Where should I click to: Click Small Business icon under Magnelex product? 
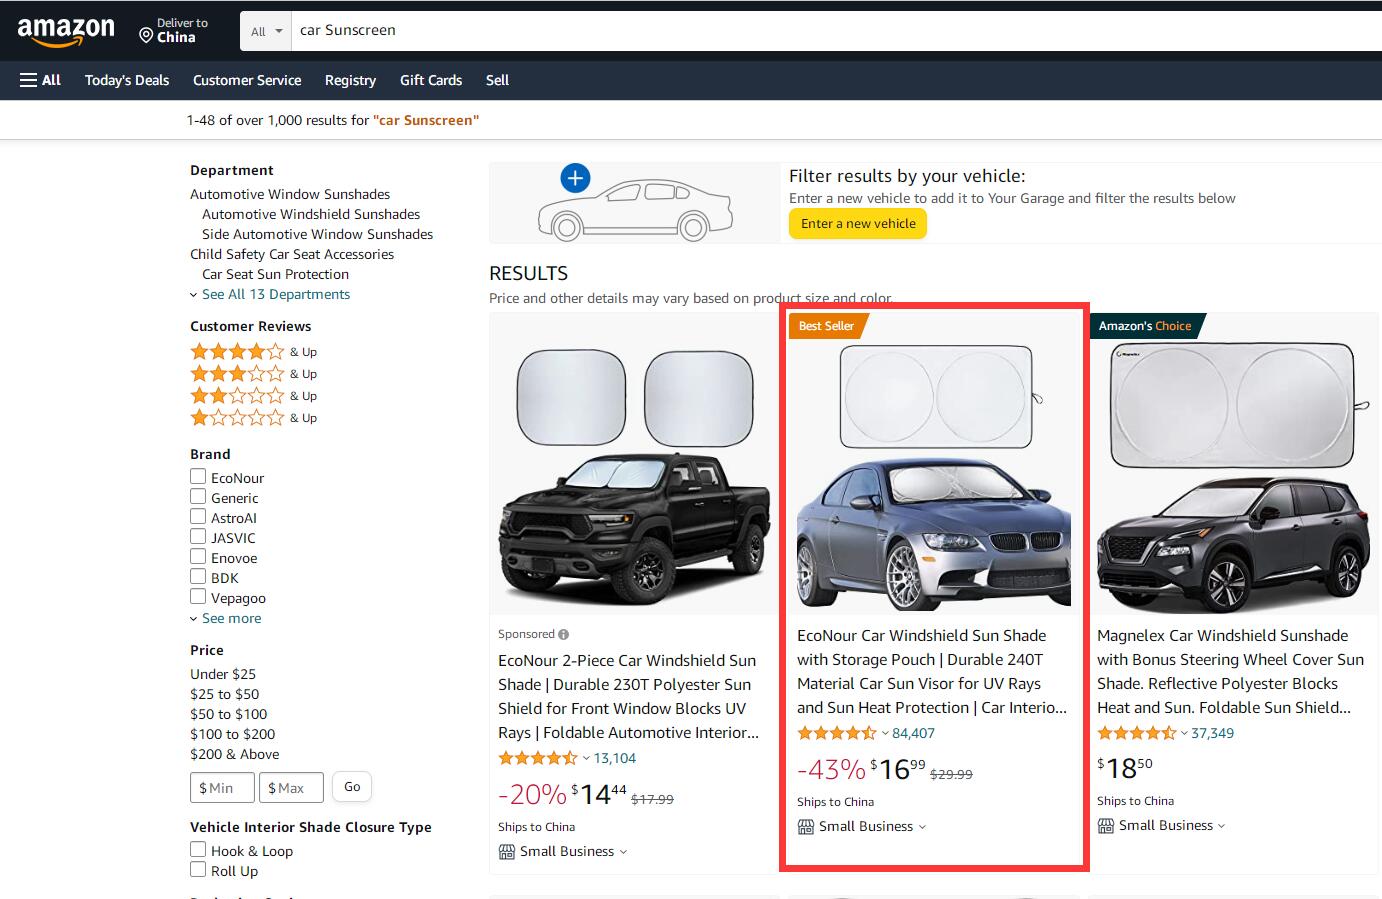pyautogui.click(x=1106, y=826)
